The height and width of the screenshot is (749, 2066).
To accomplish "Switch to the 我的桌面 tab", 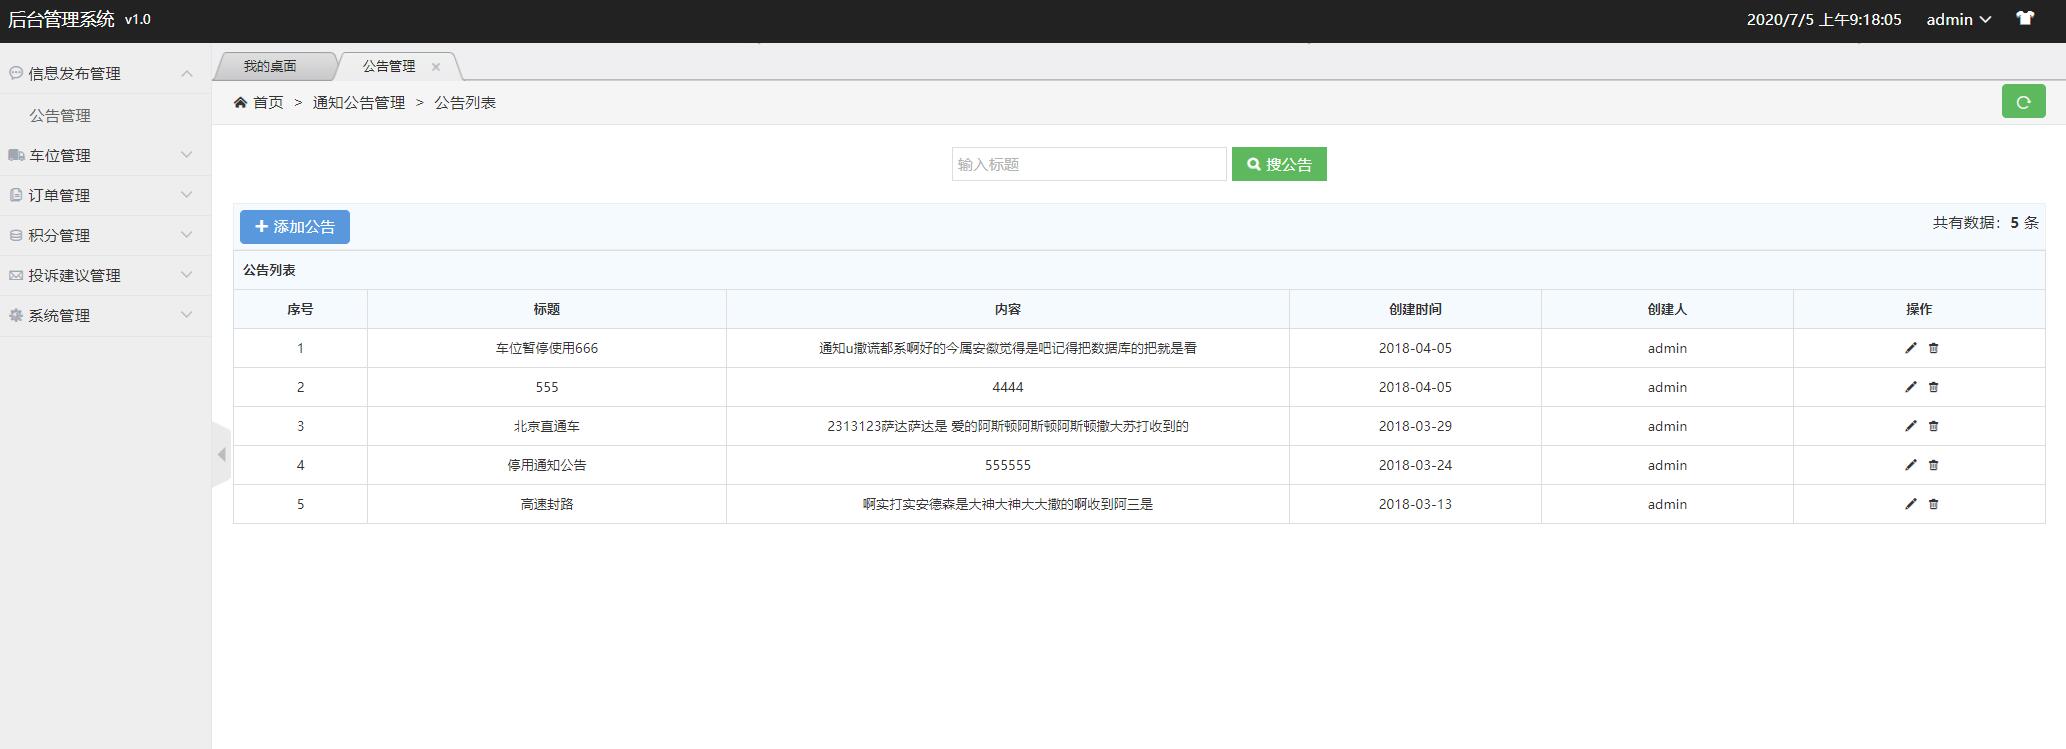I will (x=270, y=66).
